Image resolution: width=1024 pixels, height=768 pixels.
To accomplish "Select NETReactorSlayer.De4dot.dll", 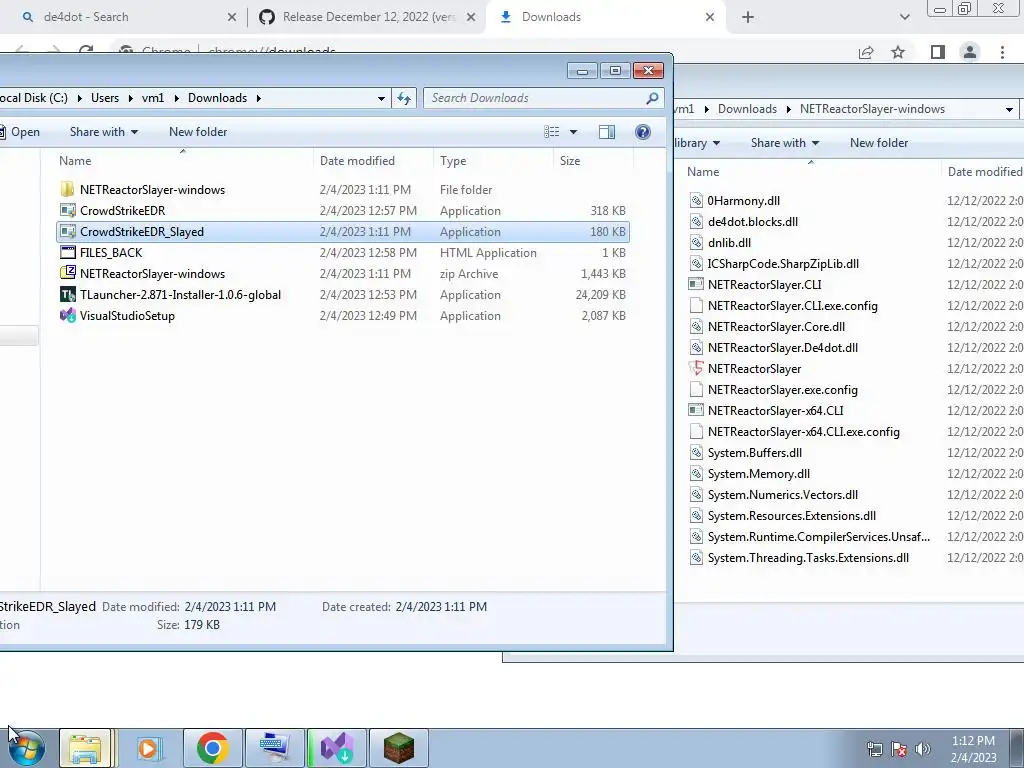I will [x=782, y=347].
